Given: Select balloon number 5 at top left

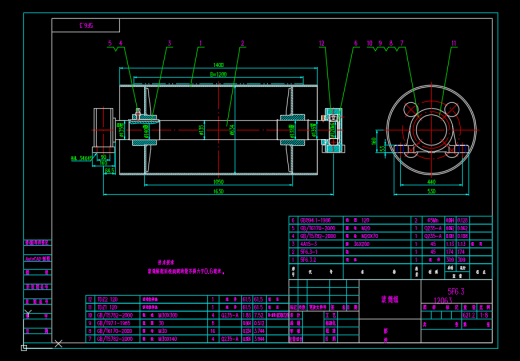Looking at the screenshot, I should 110,43.
